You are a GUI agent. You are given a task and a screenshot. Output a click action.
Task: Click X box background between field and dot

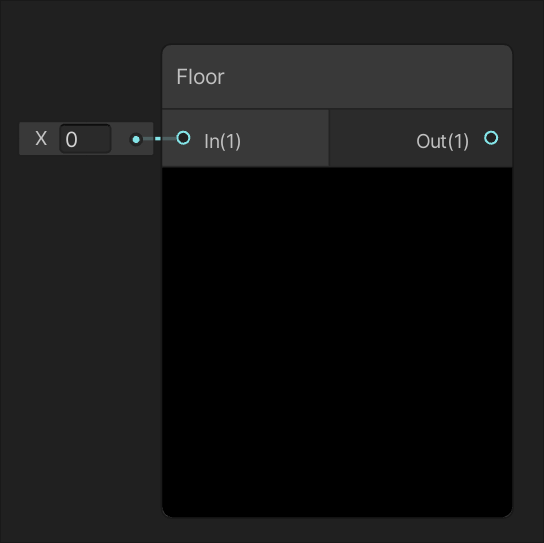(x=120, y=139)
